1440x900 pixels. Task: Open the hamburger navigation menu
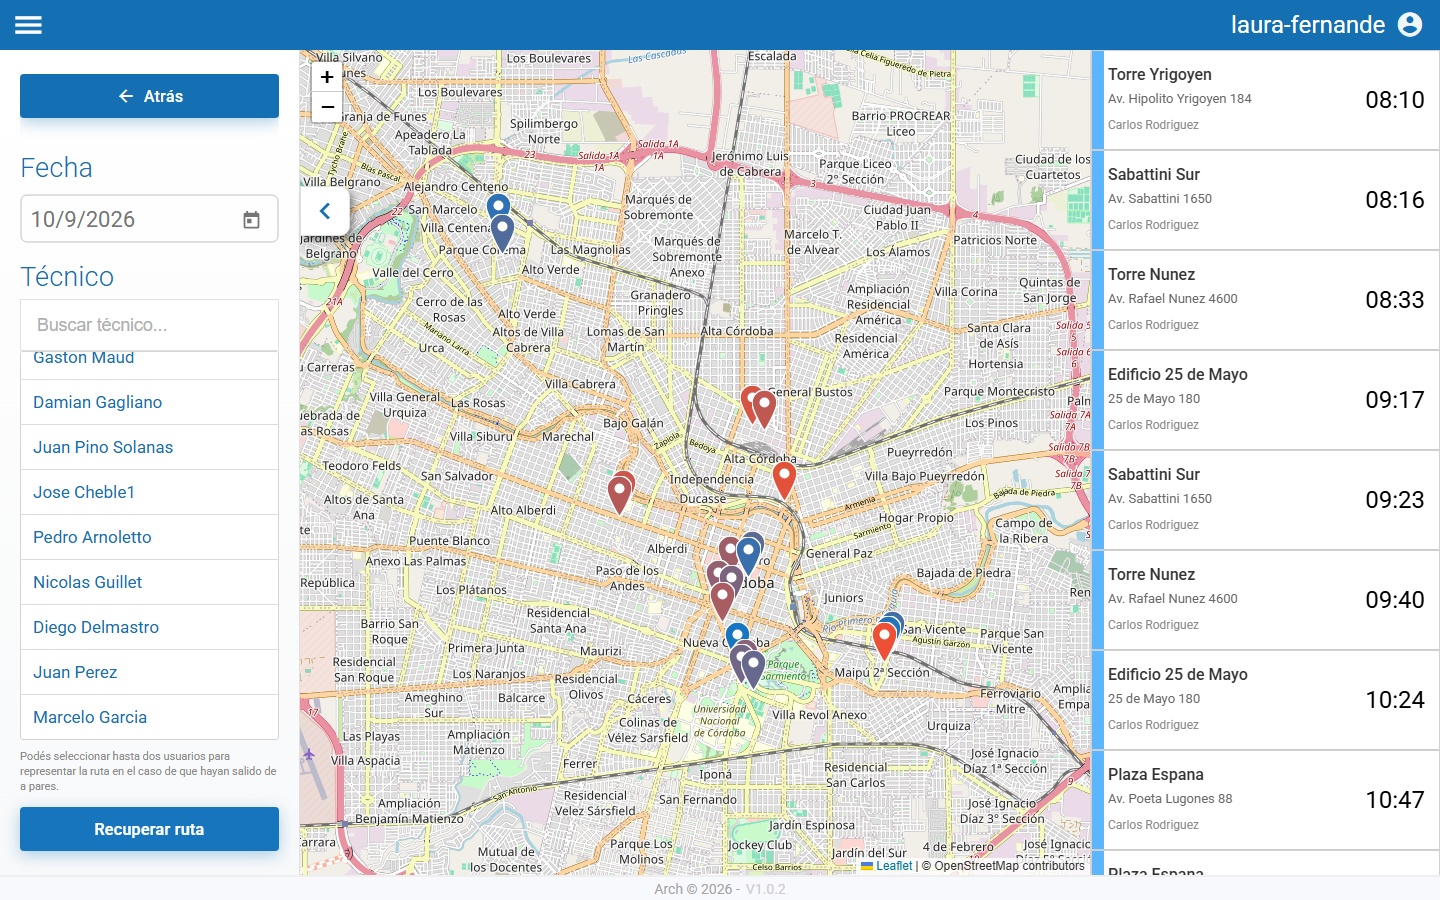28,25
